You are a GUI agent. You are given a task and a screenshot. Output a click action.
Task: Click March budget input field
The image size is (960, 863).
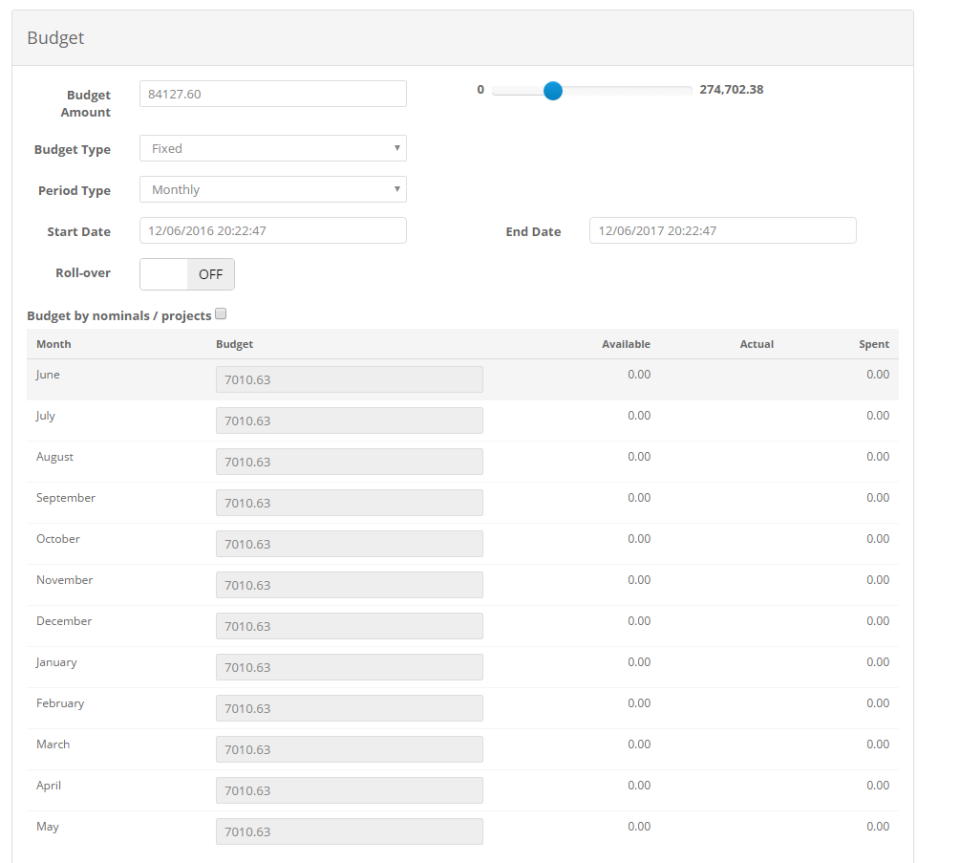click(349, 749)
